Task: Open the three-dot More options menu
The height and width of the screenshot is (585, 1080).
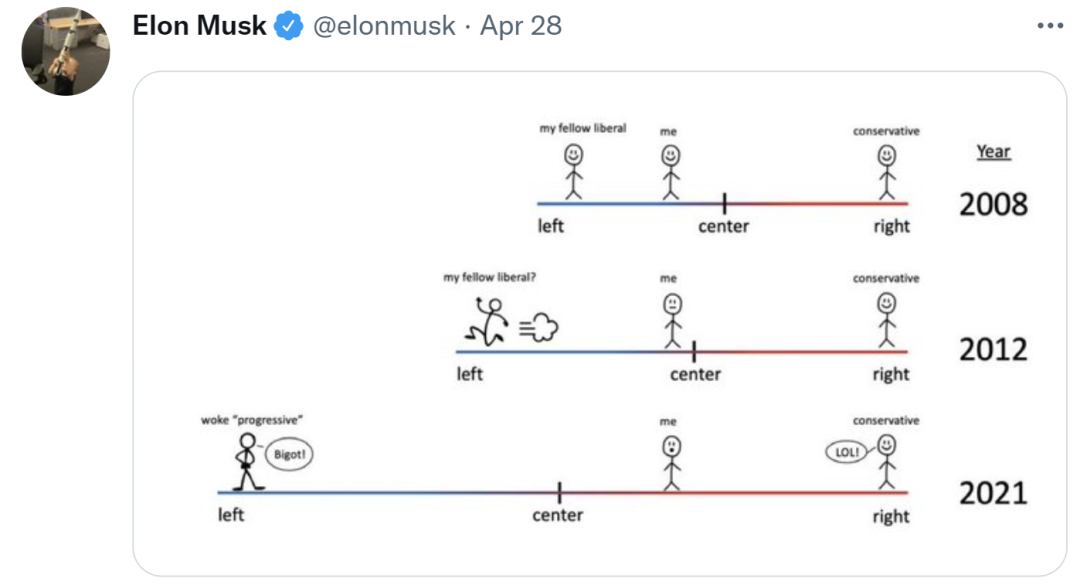Action: pyautogui.click(x=1050, y=26)
